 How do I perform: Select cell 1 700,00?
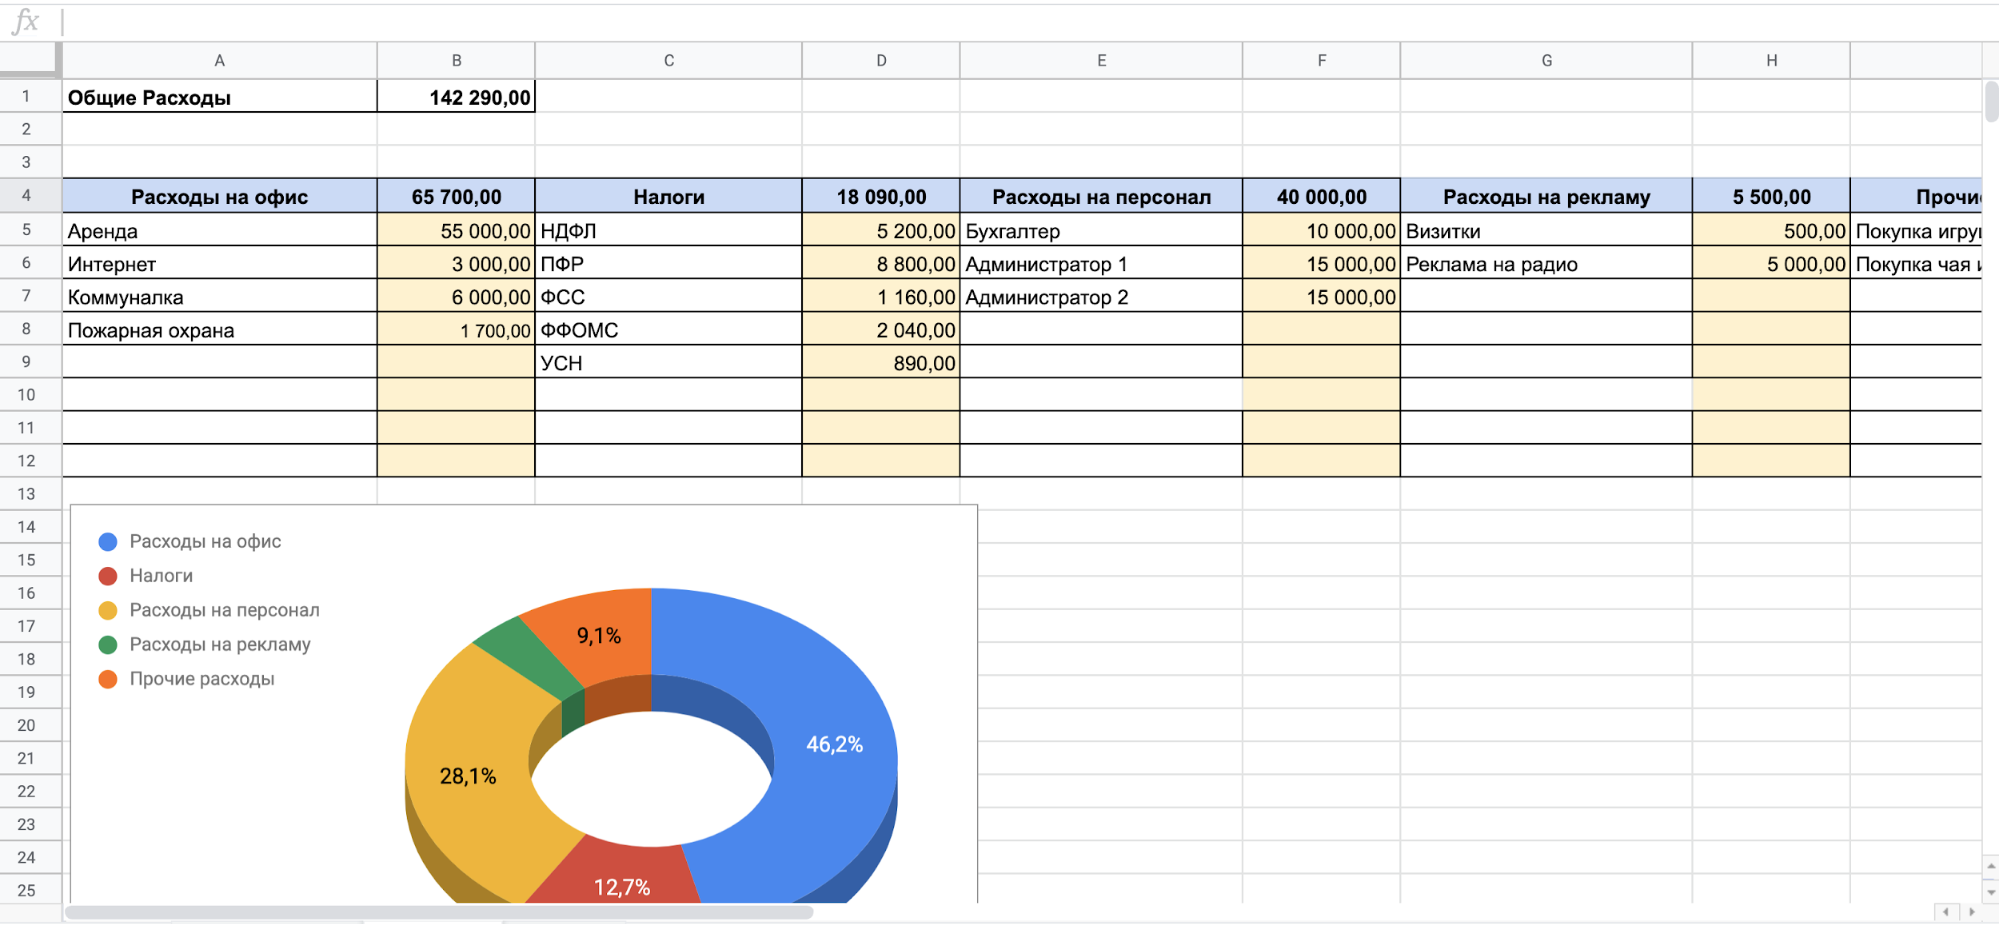click(x=456, y=329)
